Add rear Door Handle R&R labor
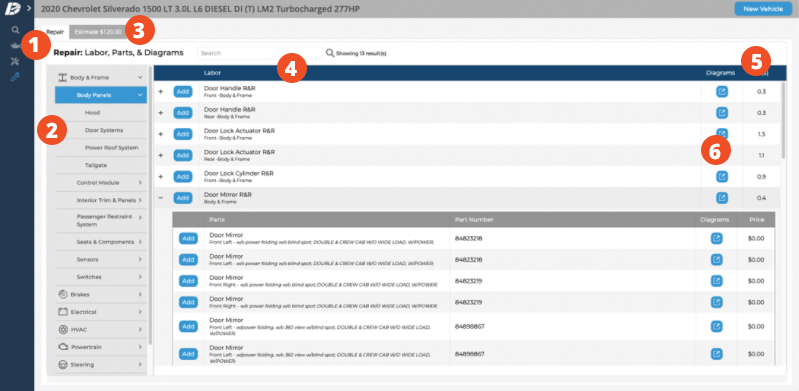The image size is (799, 391). pyautogui.click(x=183, y=113)
